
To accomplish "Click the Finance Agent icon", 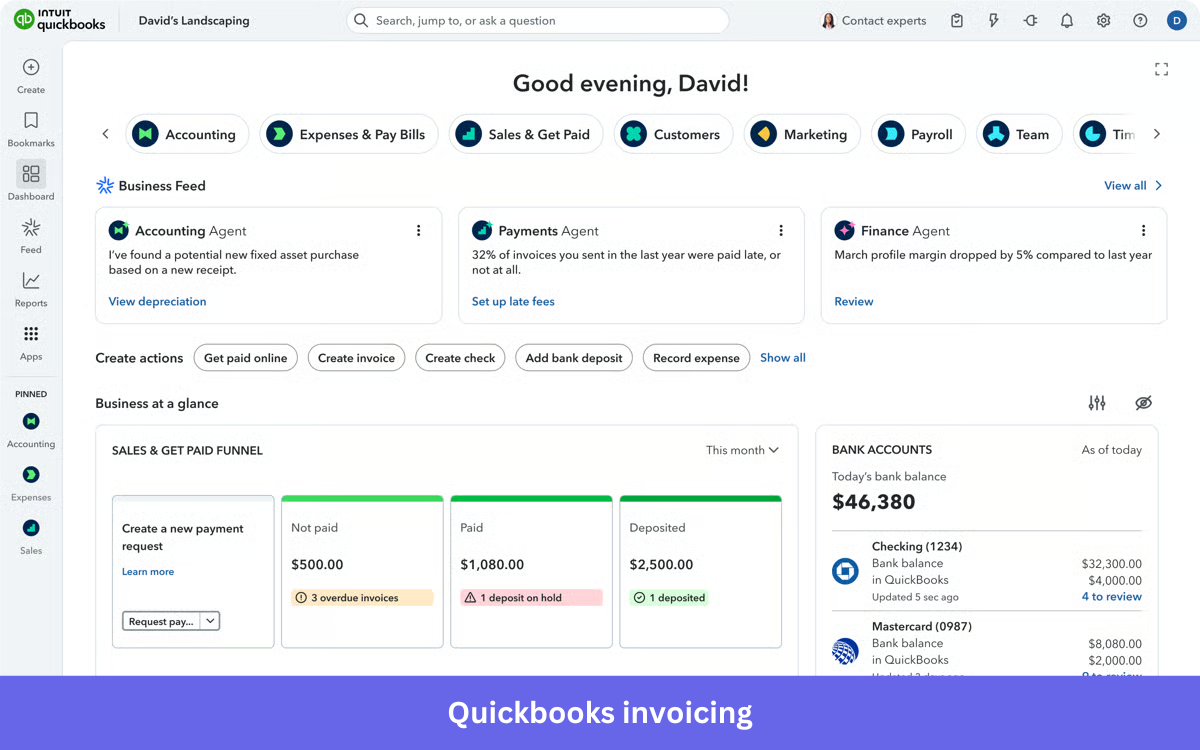I will click(x=845, y=230).
